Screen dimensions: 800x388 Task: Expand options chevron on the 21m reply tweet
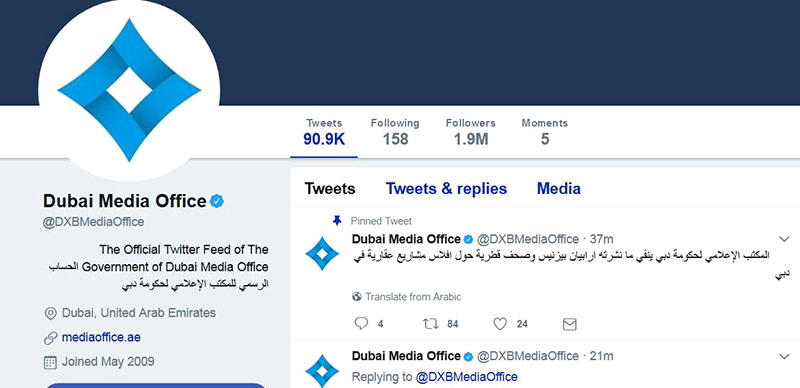pos(784,356)
